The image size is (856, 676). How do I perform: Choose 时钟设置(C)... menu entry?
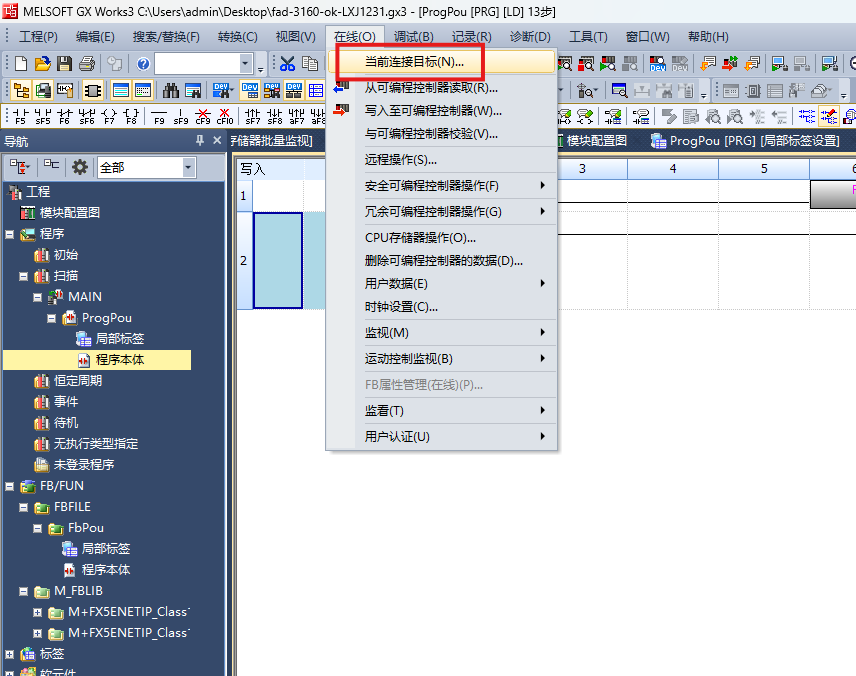point(442,307)
